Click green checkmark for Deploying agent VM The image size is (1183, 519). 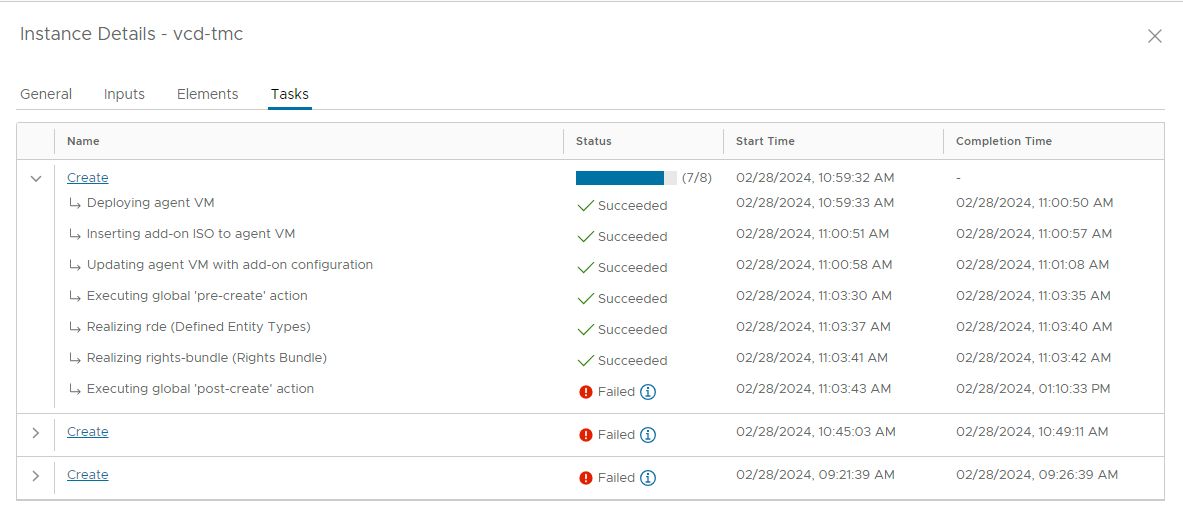[x=586, y=206]
